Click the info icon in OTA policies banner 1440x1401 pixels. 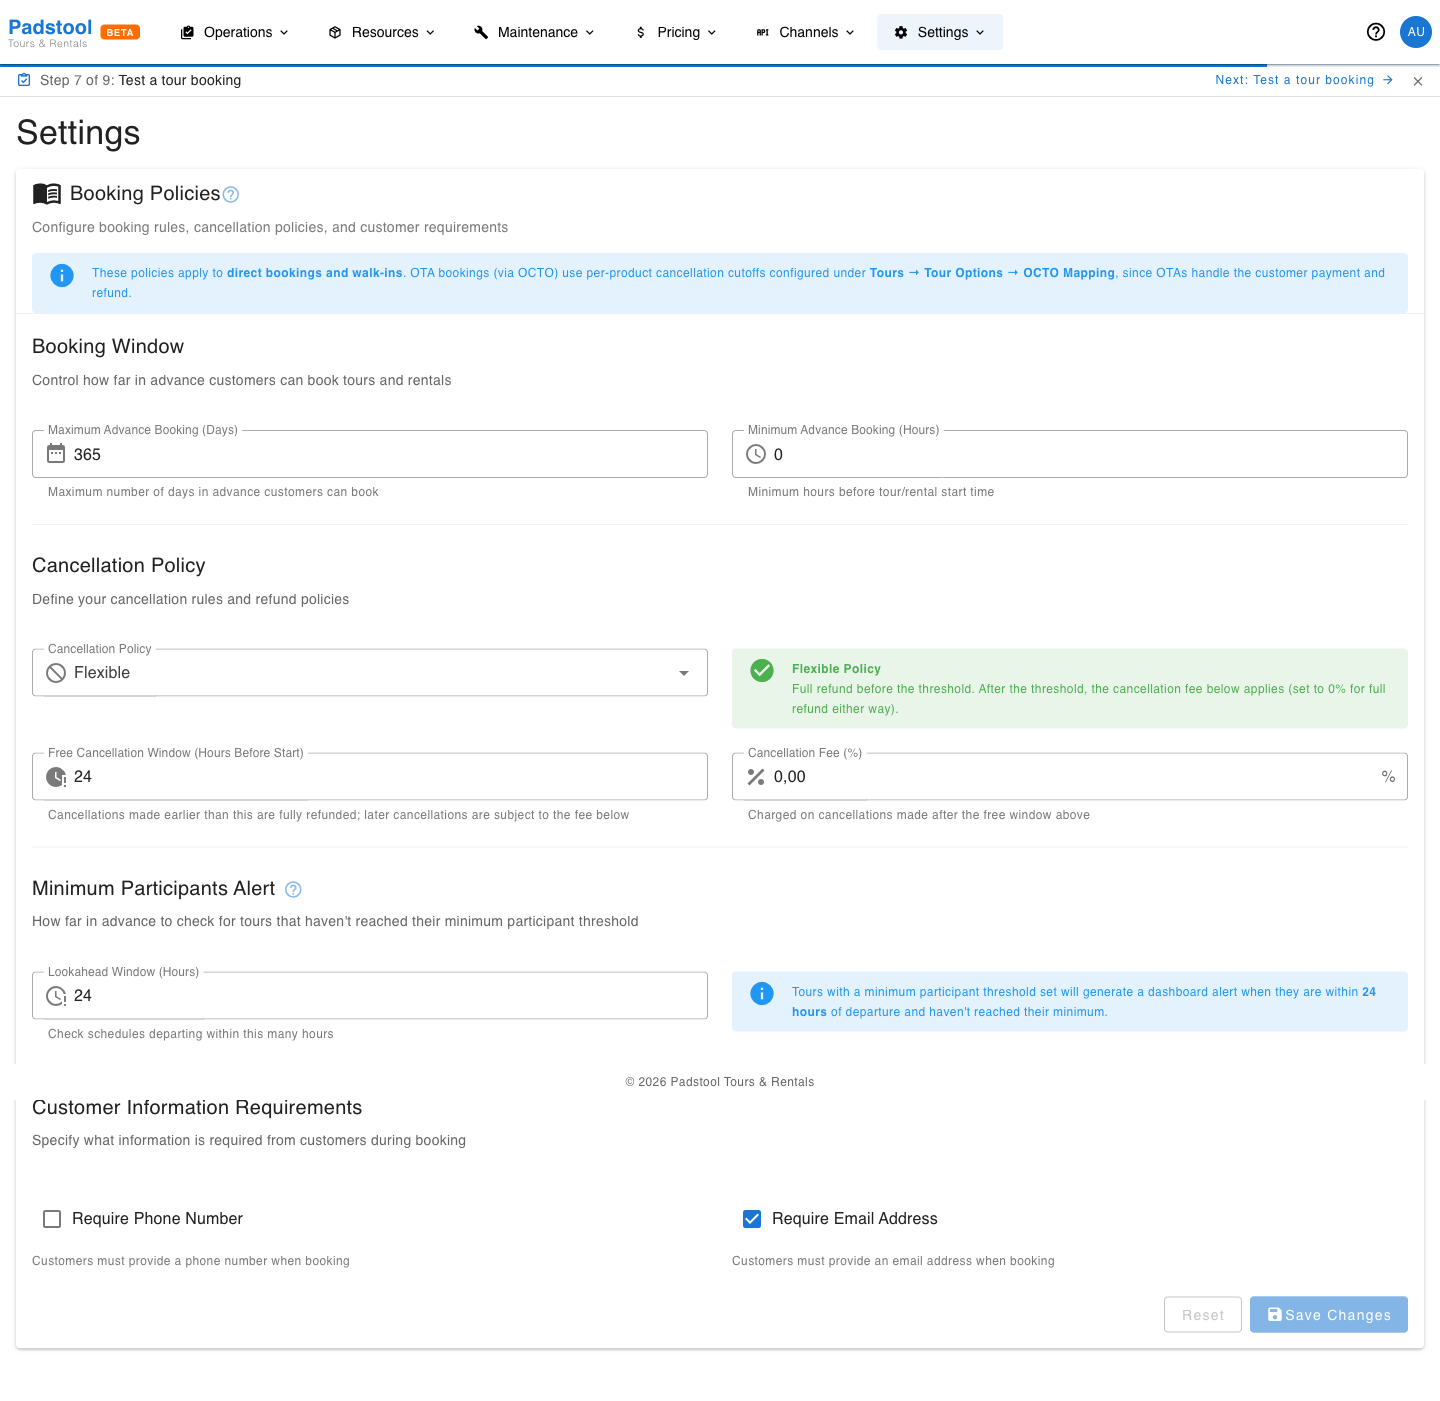click(x=62, y=275)
